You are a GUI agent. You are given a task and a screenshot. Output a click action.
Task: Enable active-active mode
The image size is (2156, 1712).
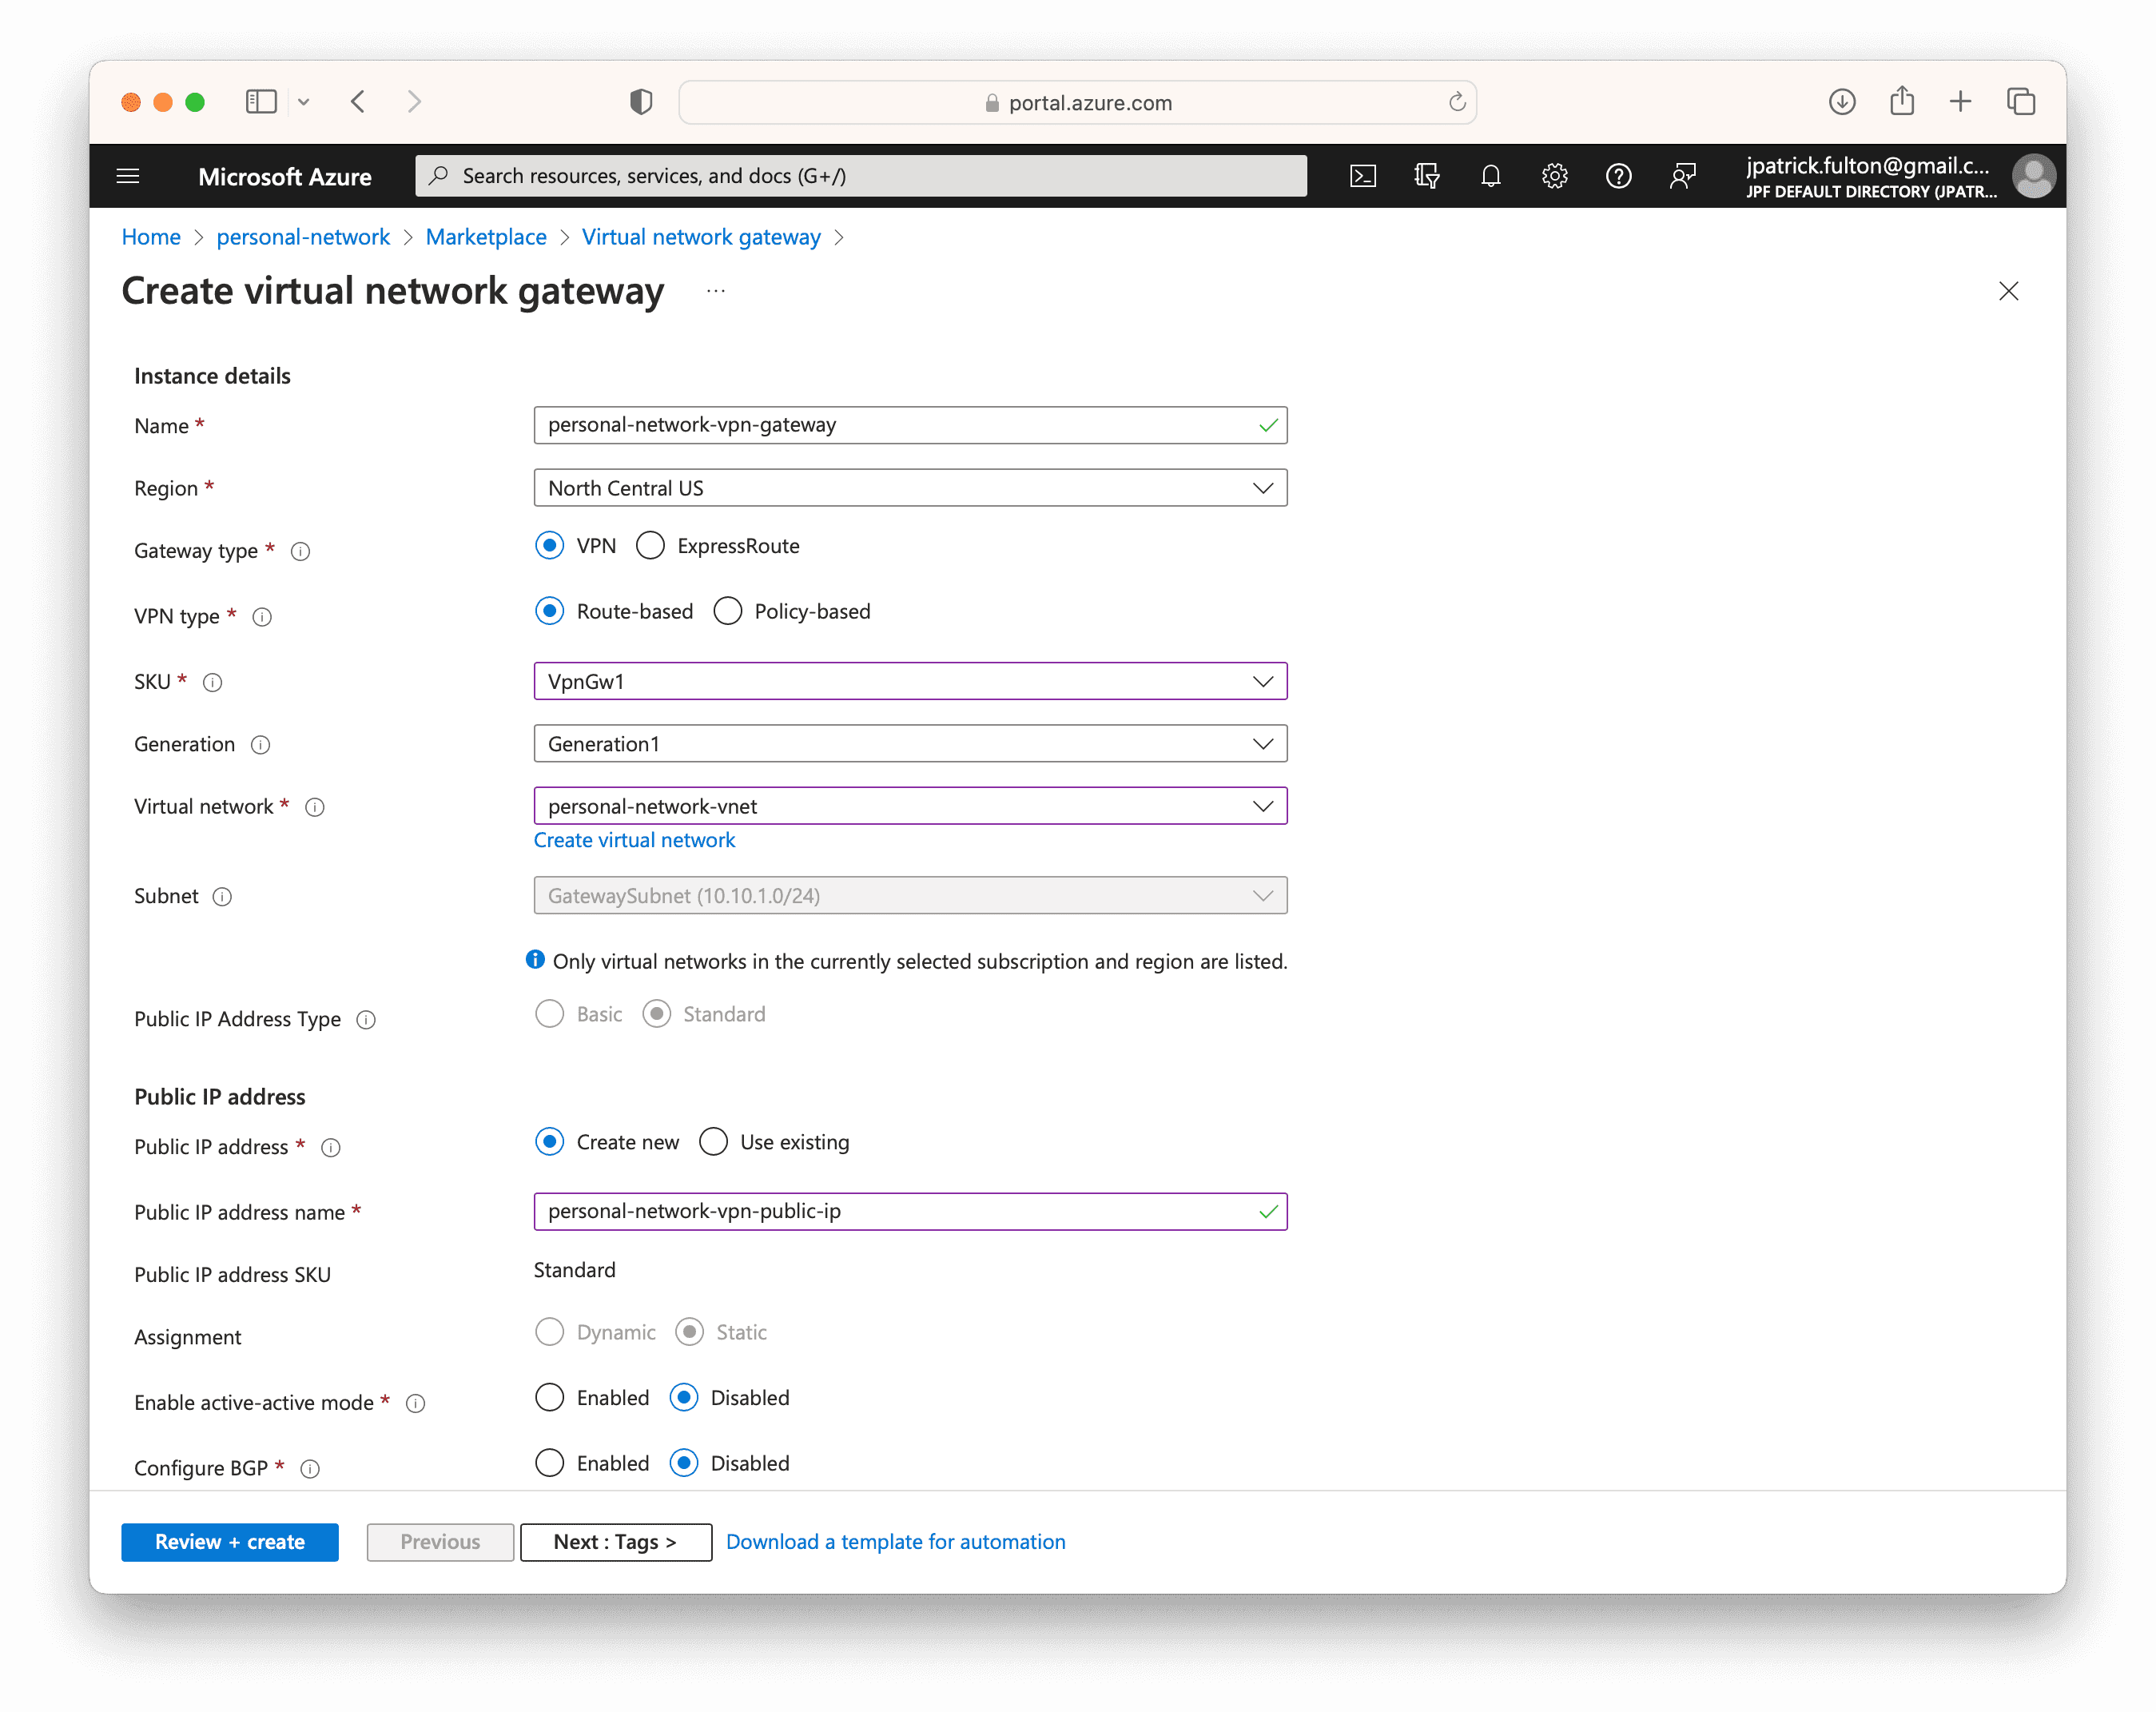click(x=550, y=1398)
